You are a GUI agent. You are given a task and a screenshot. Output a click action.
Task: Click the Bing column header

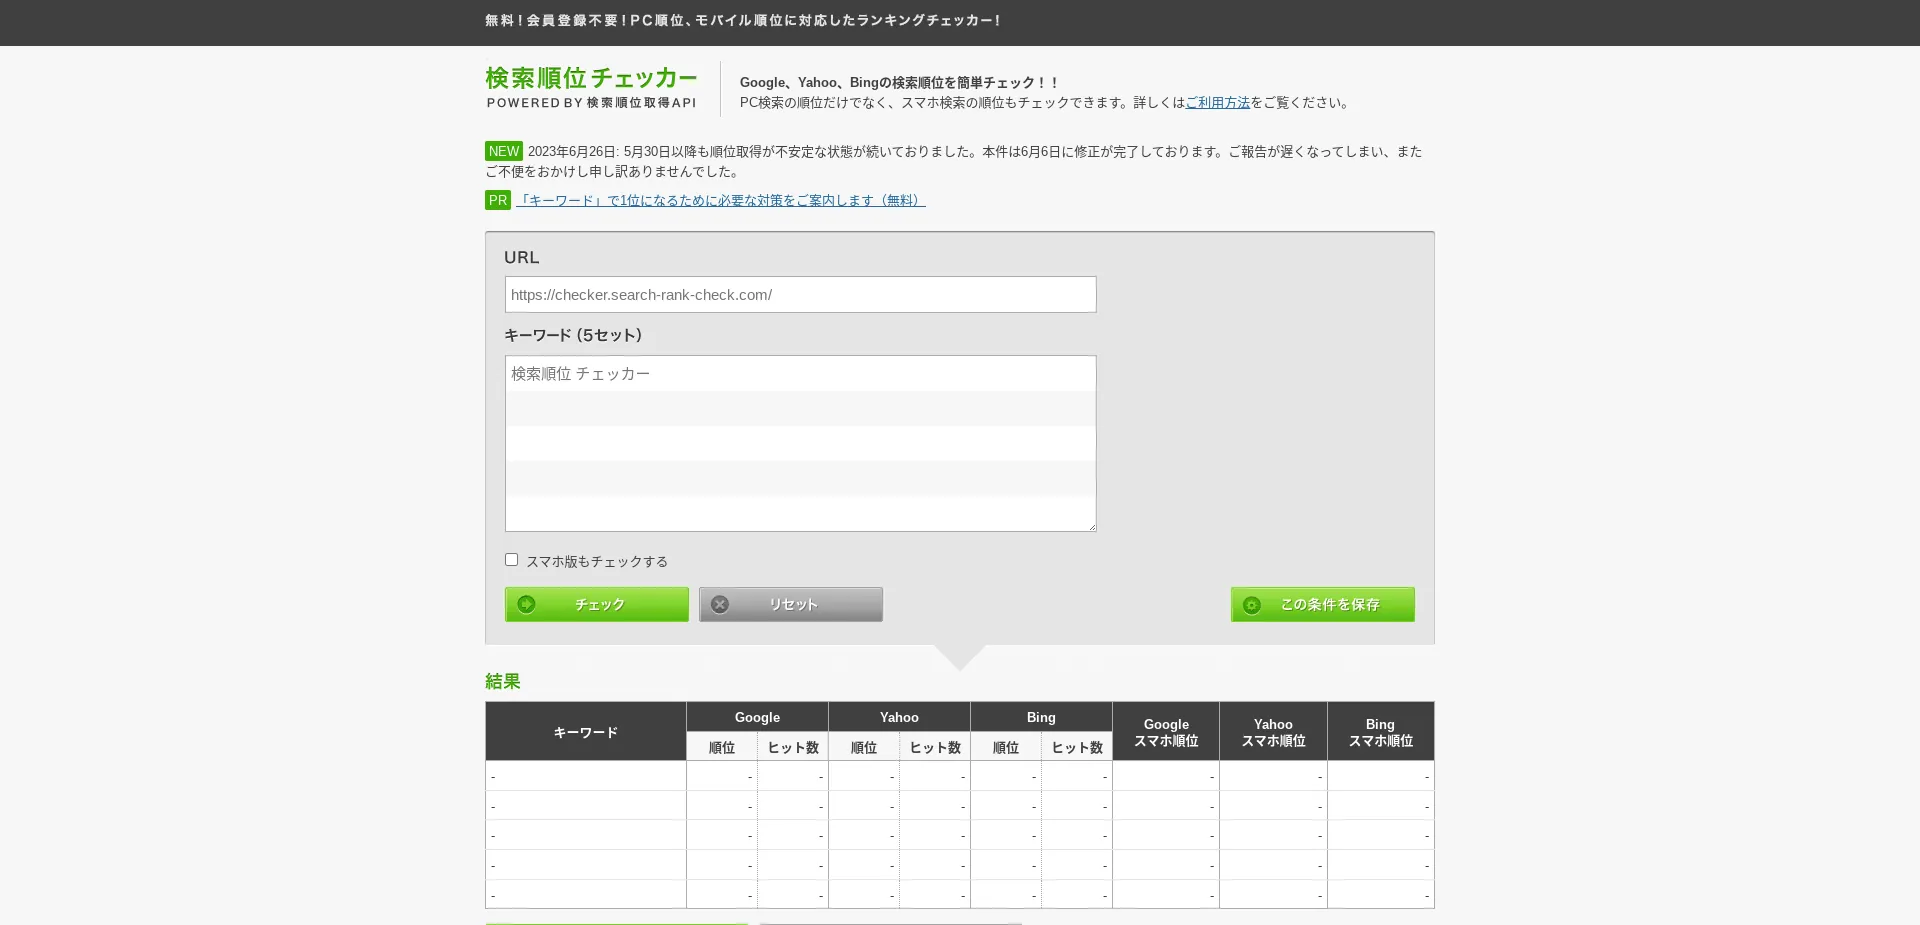1041,717
